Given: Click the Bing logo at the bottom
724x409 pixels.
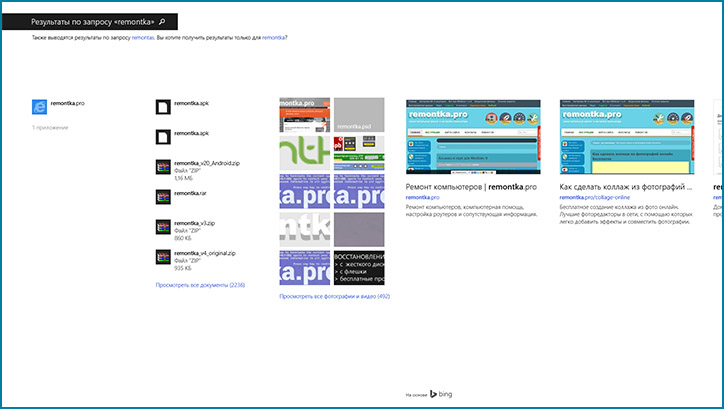Looking at the screenshot, I should [441, 394].
